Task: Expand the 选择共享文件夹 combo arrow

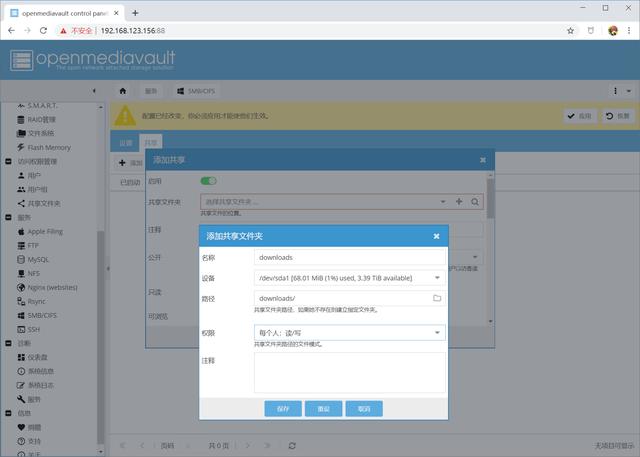Action: (443, 202)
